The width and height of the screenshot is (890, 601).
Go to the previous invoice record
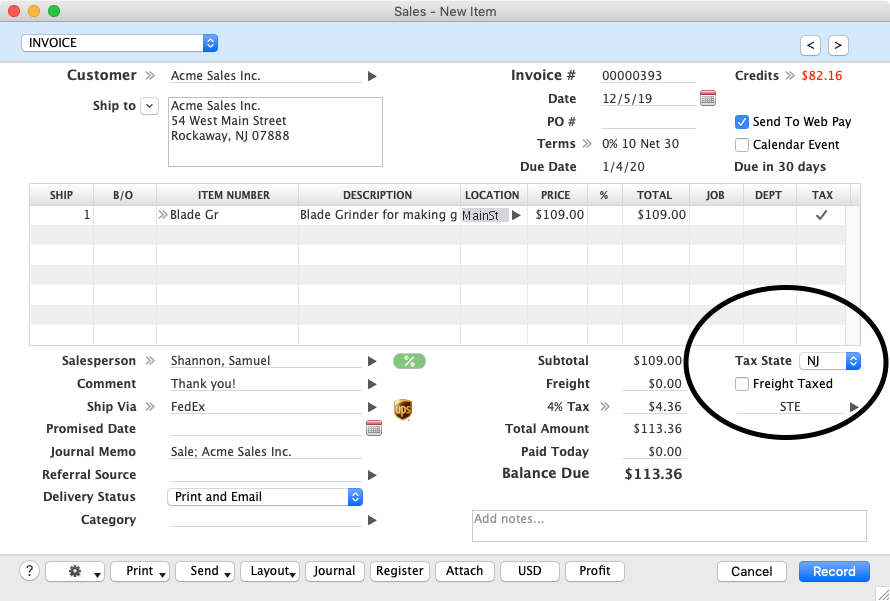coord(810,45)
